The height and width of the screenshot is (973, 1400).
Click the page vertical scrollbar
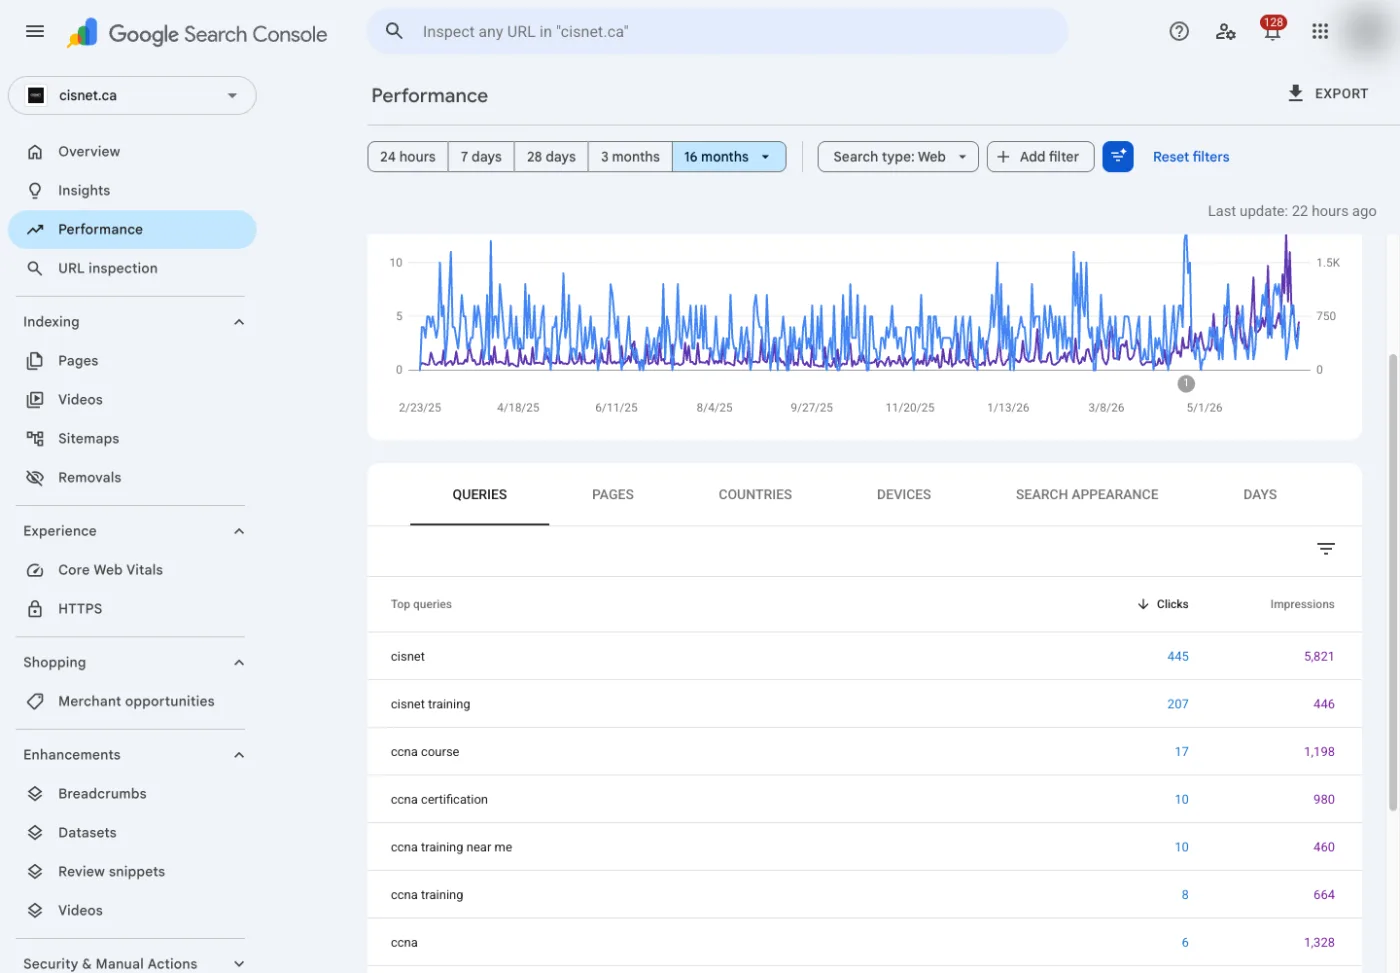pos(1393,582)
